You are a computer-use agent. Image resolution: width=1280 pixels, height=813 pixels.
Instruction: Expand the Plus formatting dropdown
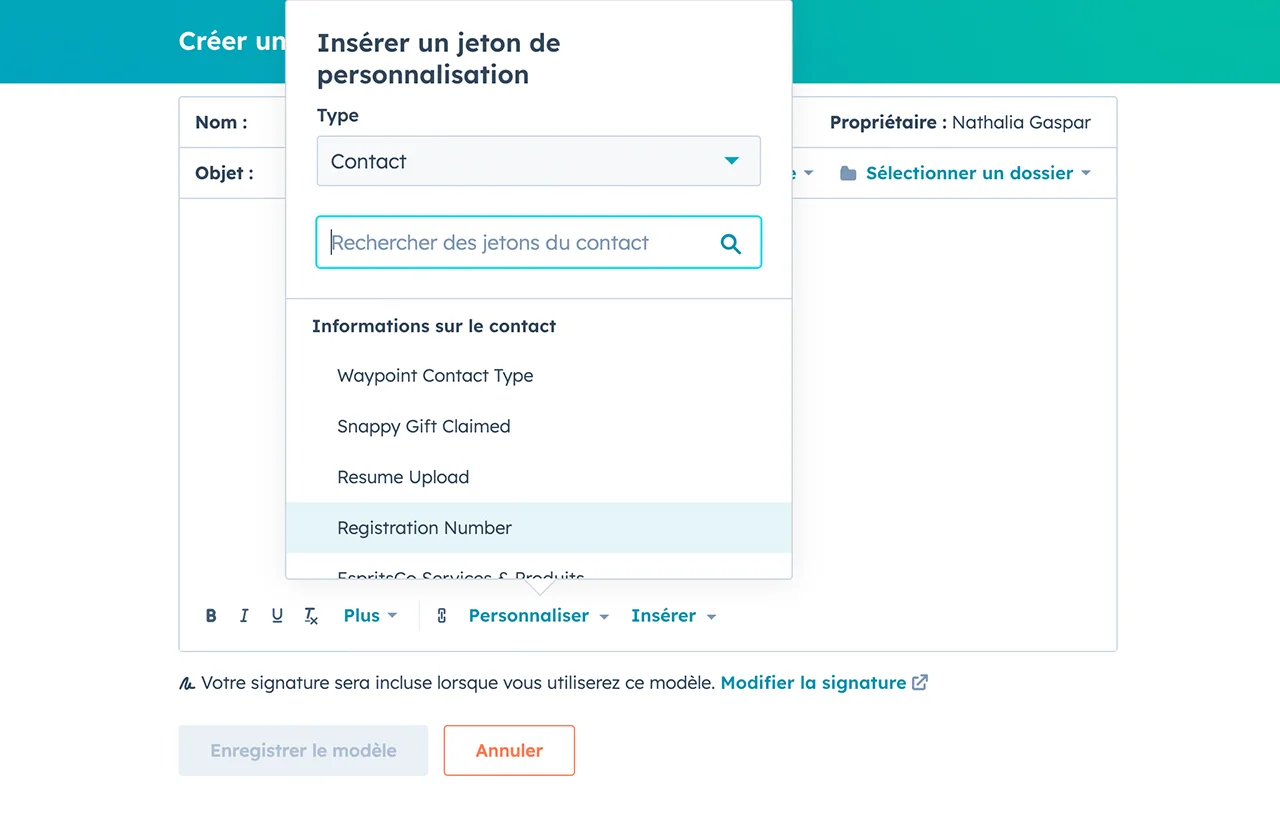coord(370,616)
